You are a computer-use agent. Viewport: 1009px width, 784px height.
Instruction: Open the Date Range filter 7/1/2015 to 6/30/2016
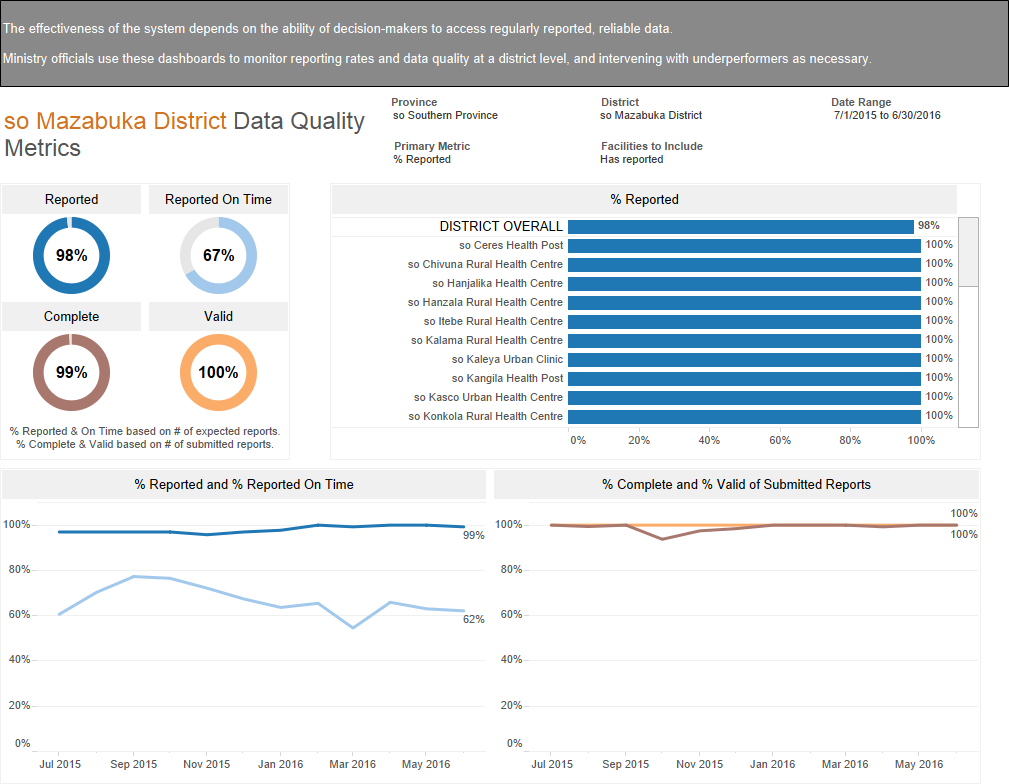(887, 115)
